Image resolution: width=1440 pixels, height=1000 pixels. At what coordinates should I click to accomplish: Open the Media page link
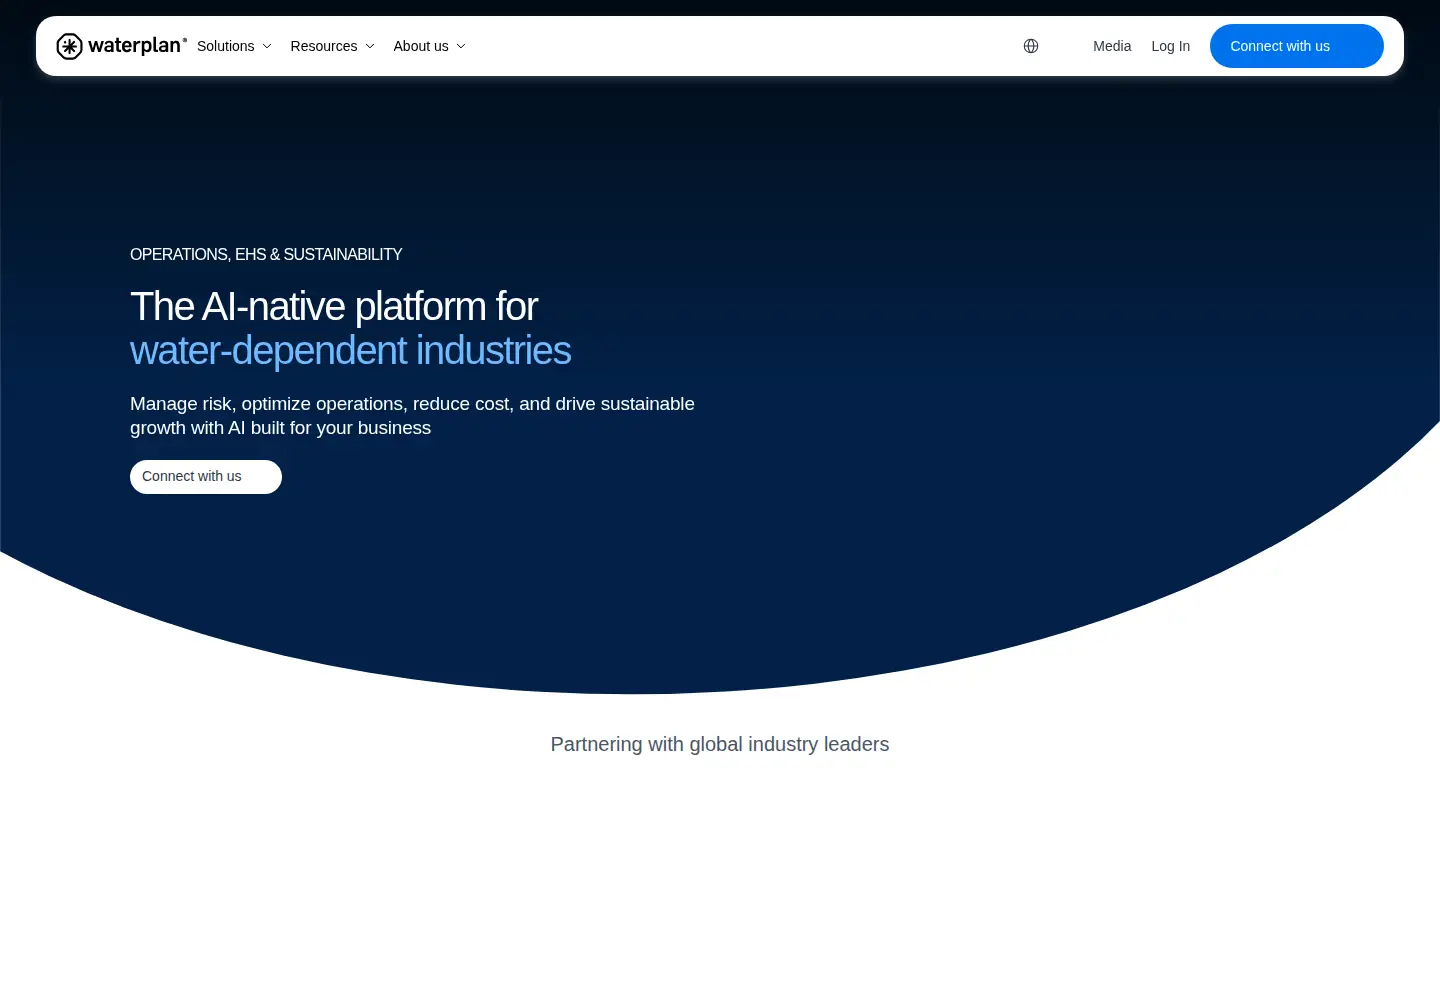click(1112, 46)
